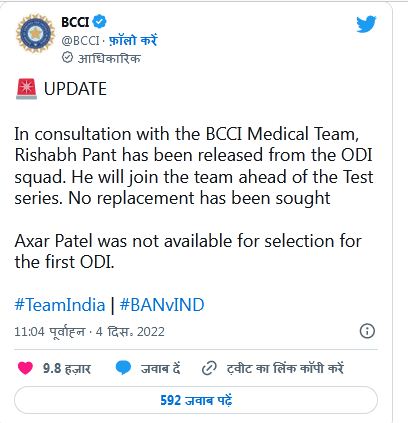
Task: Open the tweet info circle icon
Action: tap(367, 331)
